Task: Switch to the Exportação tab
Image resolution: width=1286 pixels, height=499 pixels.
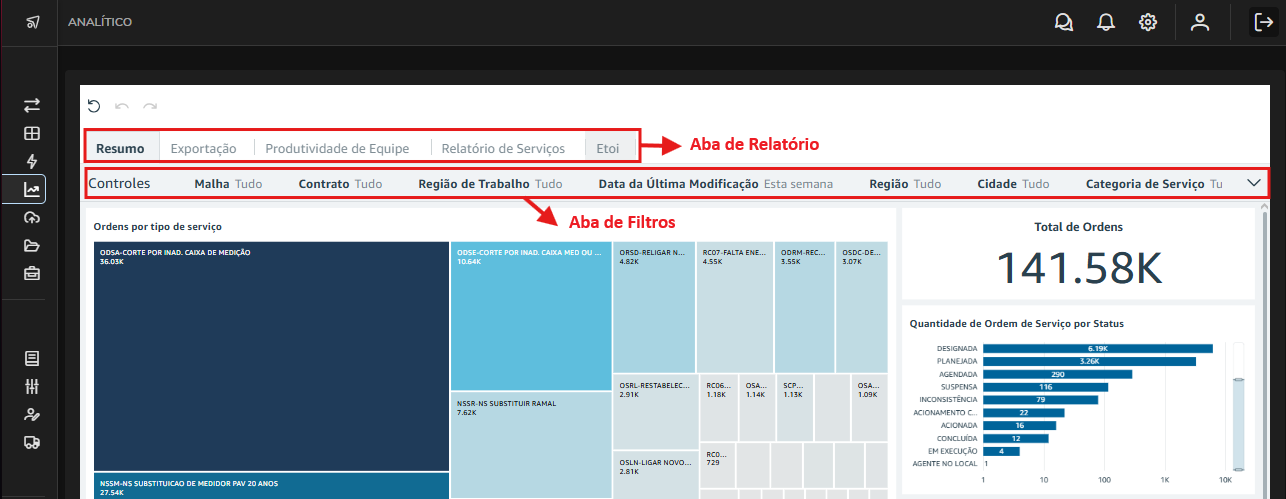Action: [x=203, y=148]
